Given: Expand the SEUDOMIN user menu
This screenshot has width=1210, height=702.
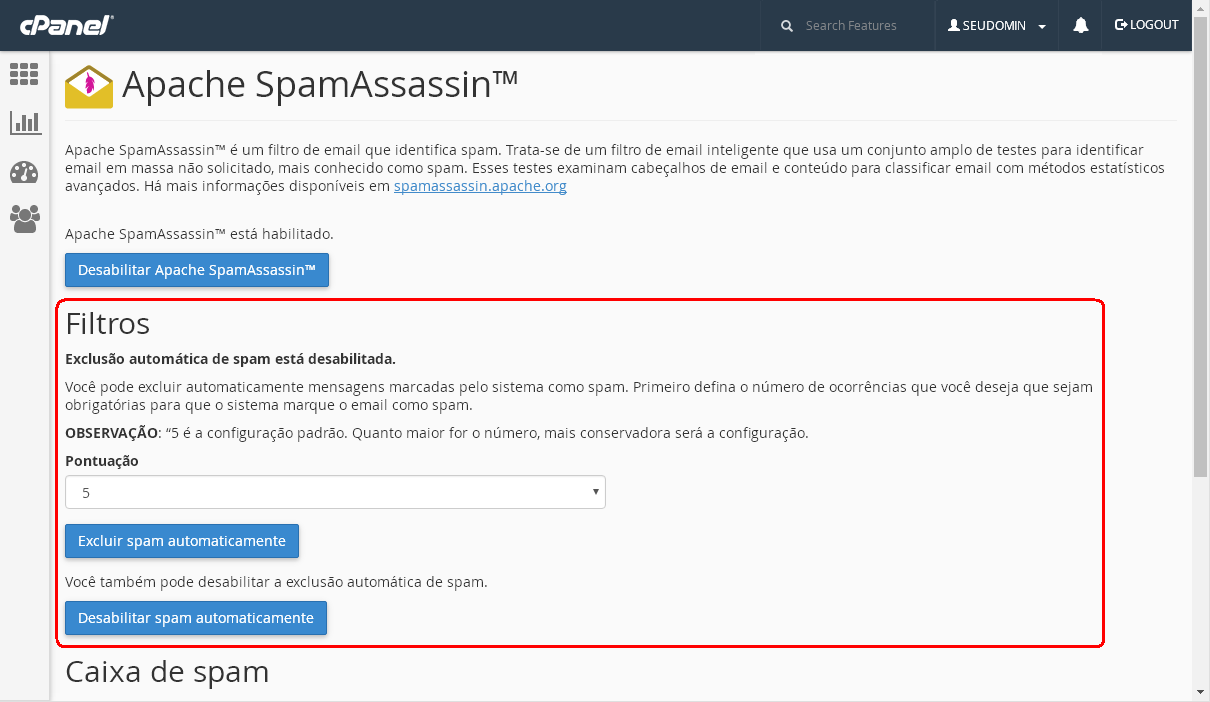Looking at the screenshot, I should tap(996, 26).
